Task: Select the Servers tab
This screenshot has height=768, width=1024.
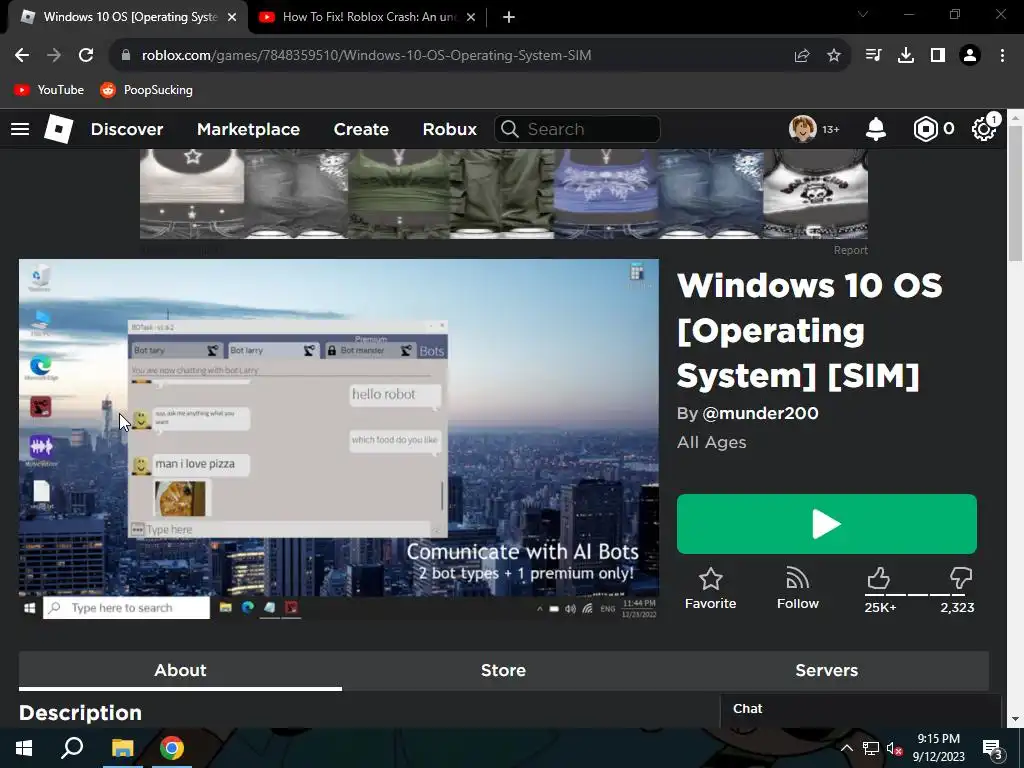Action: point(827,671)
